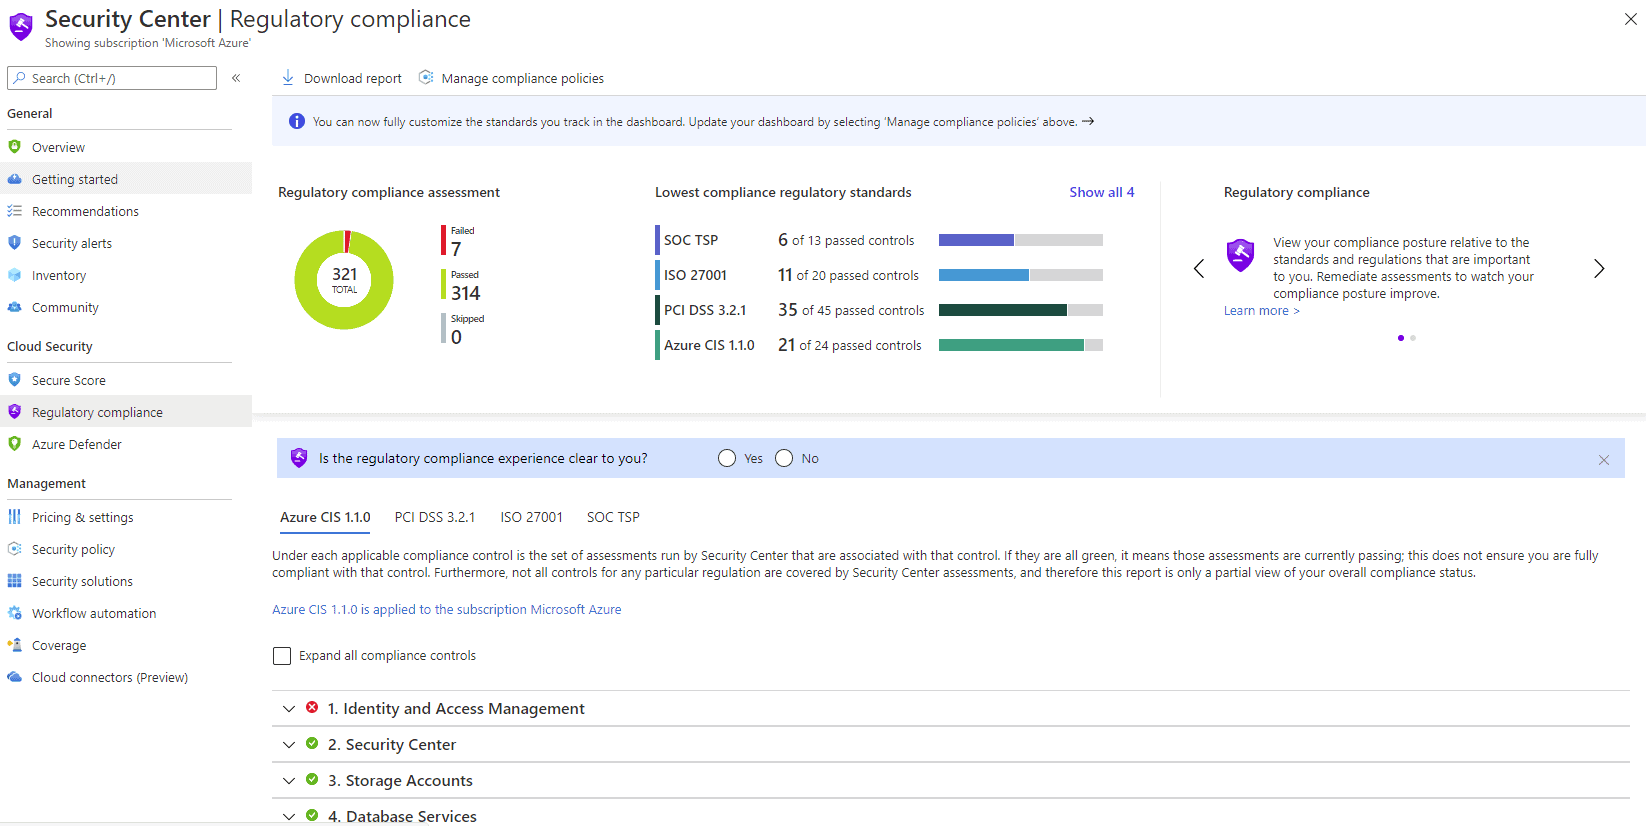Expand the 4. Database Services chevron
1646x826 pixels.
(x=289, y=816)
